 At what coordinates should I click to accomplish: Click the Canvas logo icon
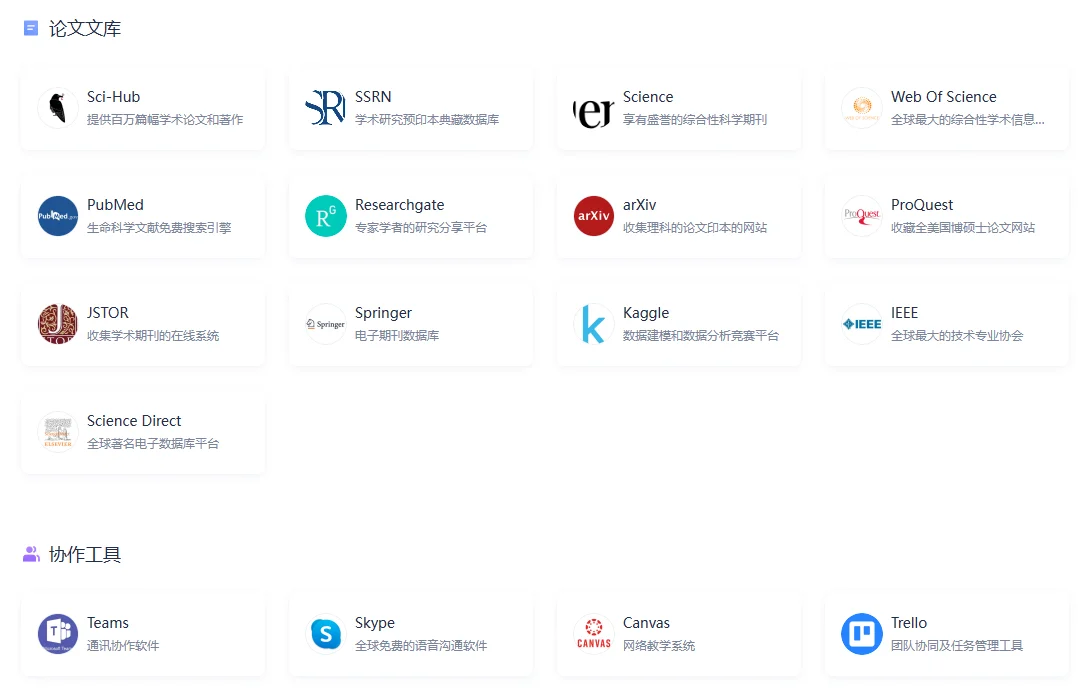click(x=594, y=634)
